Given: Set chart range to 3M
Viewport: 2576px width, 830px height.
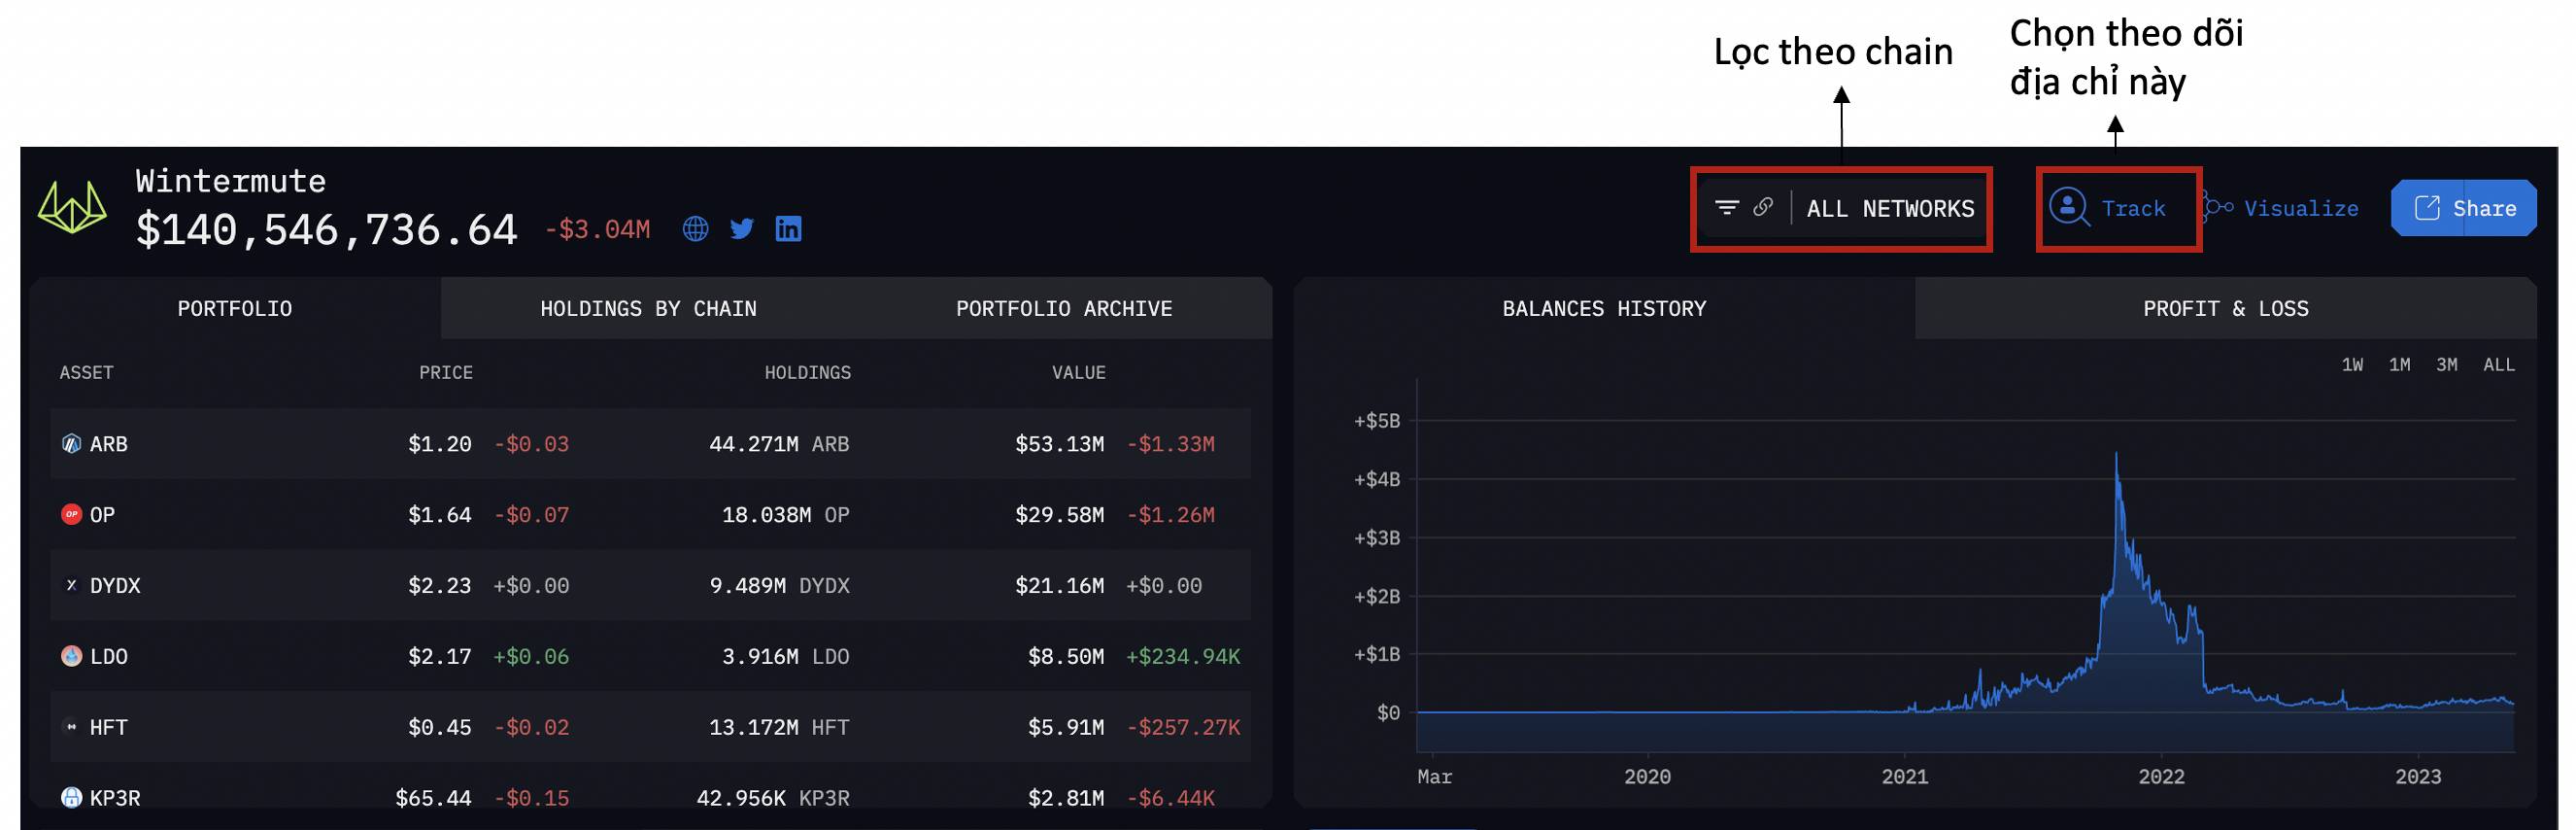Looking at the screenshot, I should click(2446, 365).
